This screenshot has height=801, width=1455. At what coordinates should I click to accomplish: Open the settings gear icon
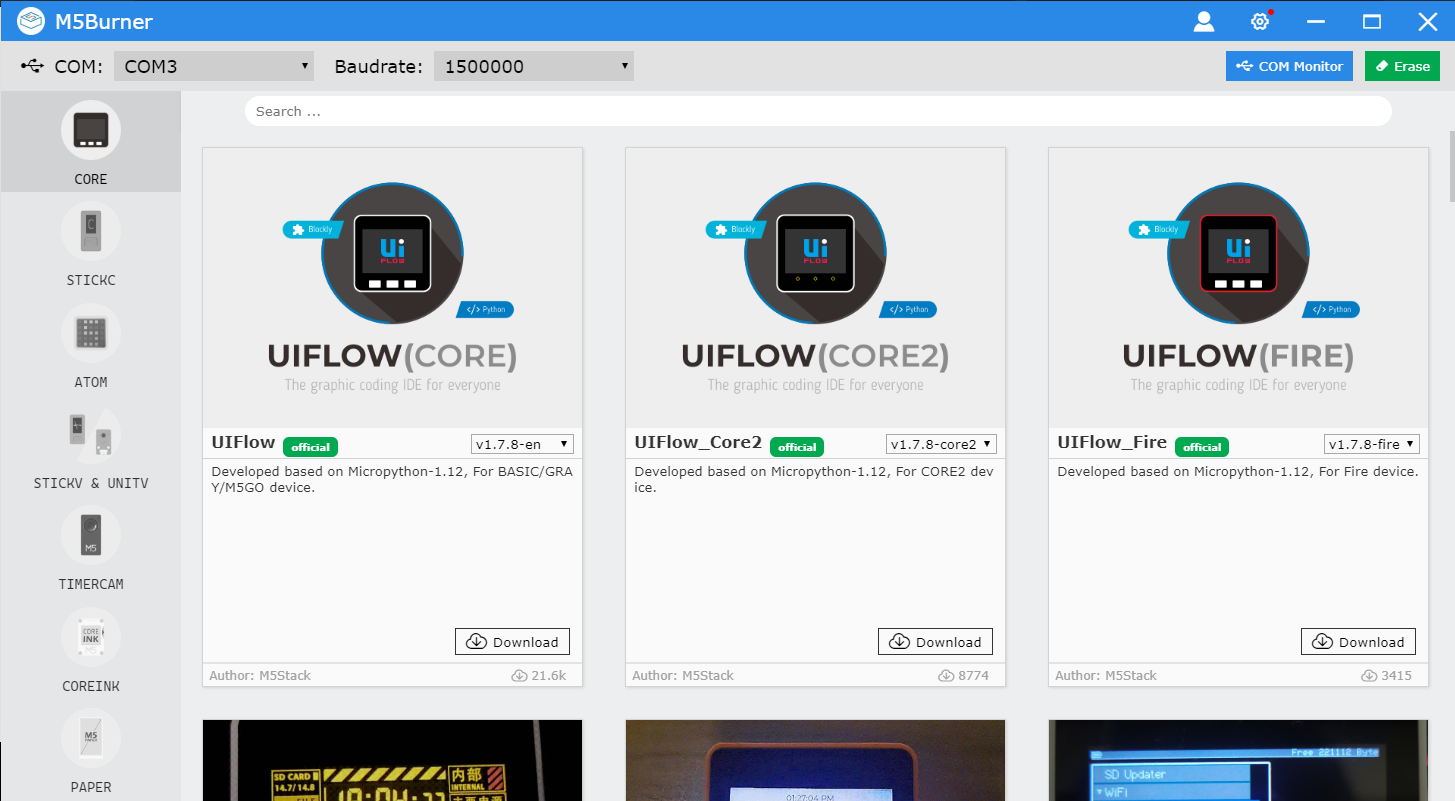pos(1260,21)
